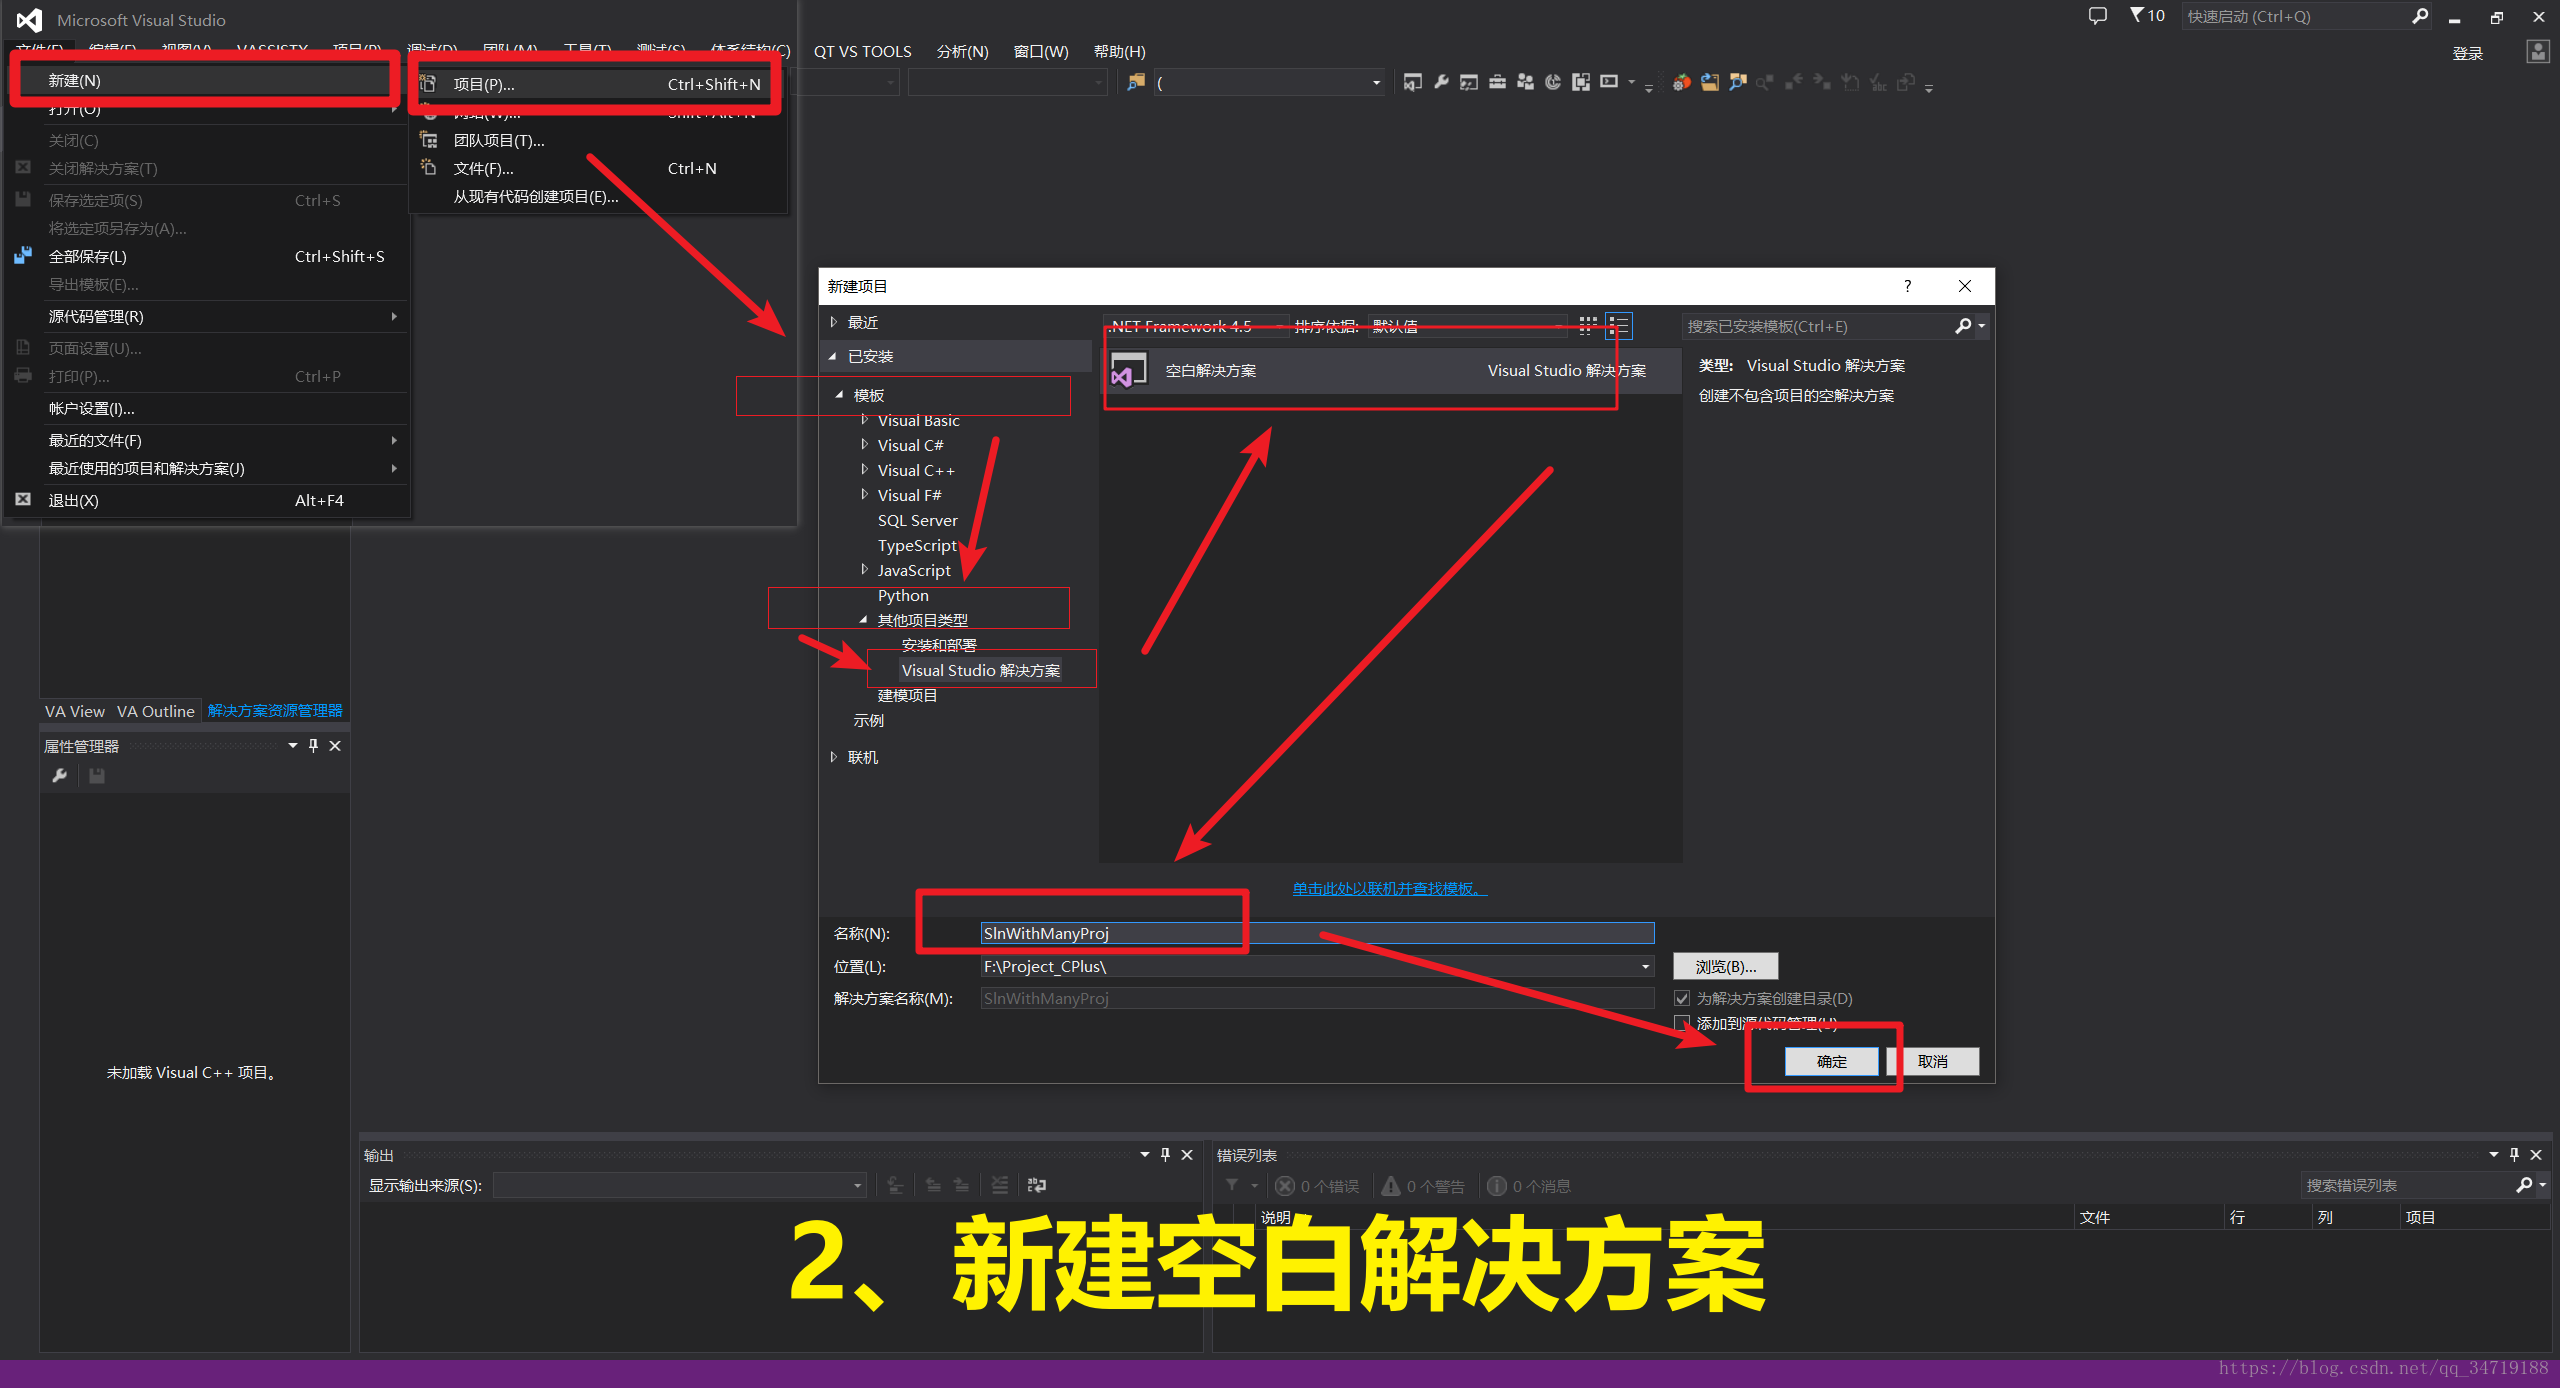Close the 输出 panel
The image size is (2560, 1388).
coord(1187,1155)
